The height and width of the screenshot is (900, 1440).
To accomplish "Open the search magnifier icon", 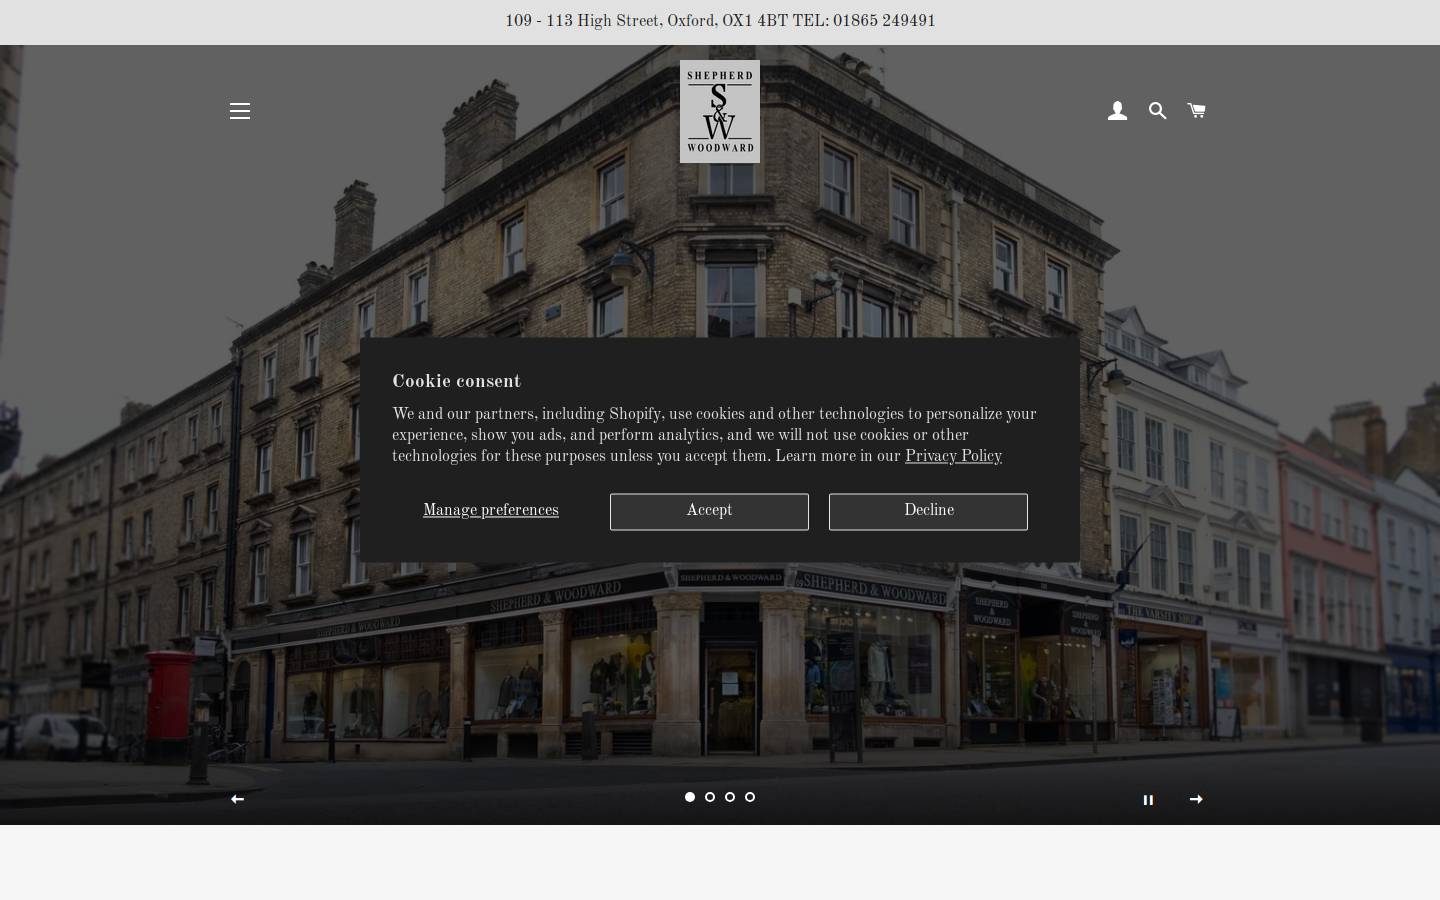I will tap(1157, 111).
